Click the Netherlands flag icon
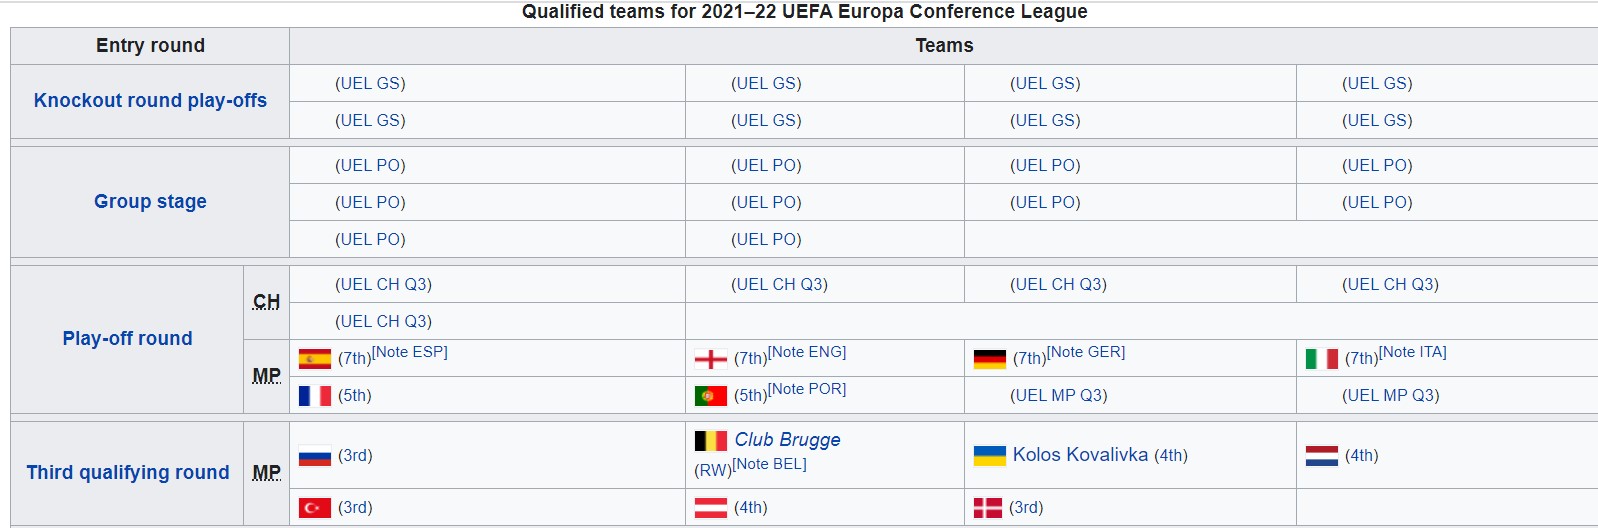This screenshot has width=1598, height=528. (x=1322, y=456)
